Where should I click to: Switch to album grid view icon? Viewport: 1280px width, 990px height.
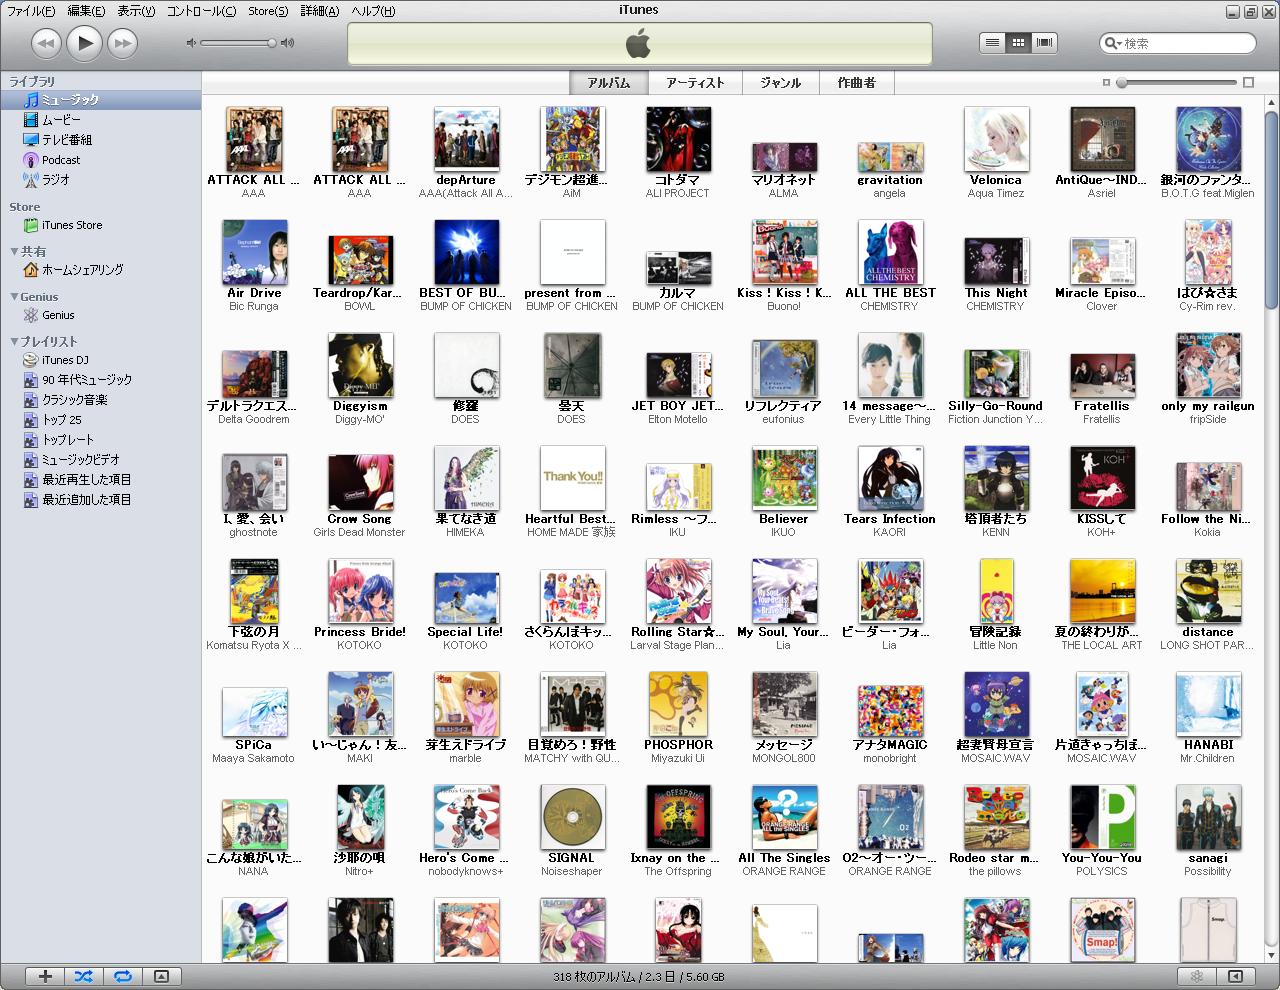(x=1019, y=43)
